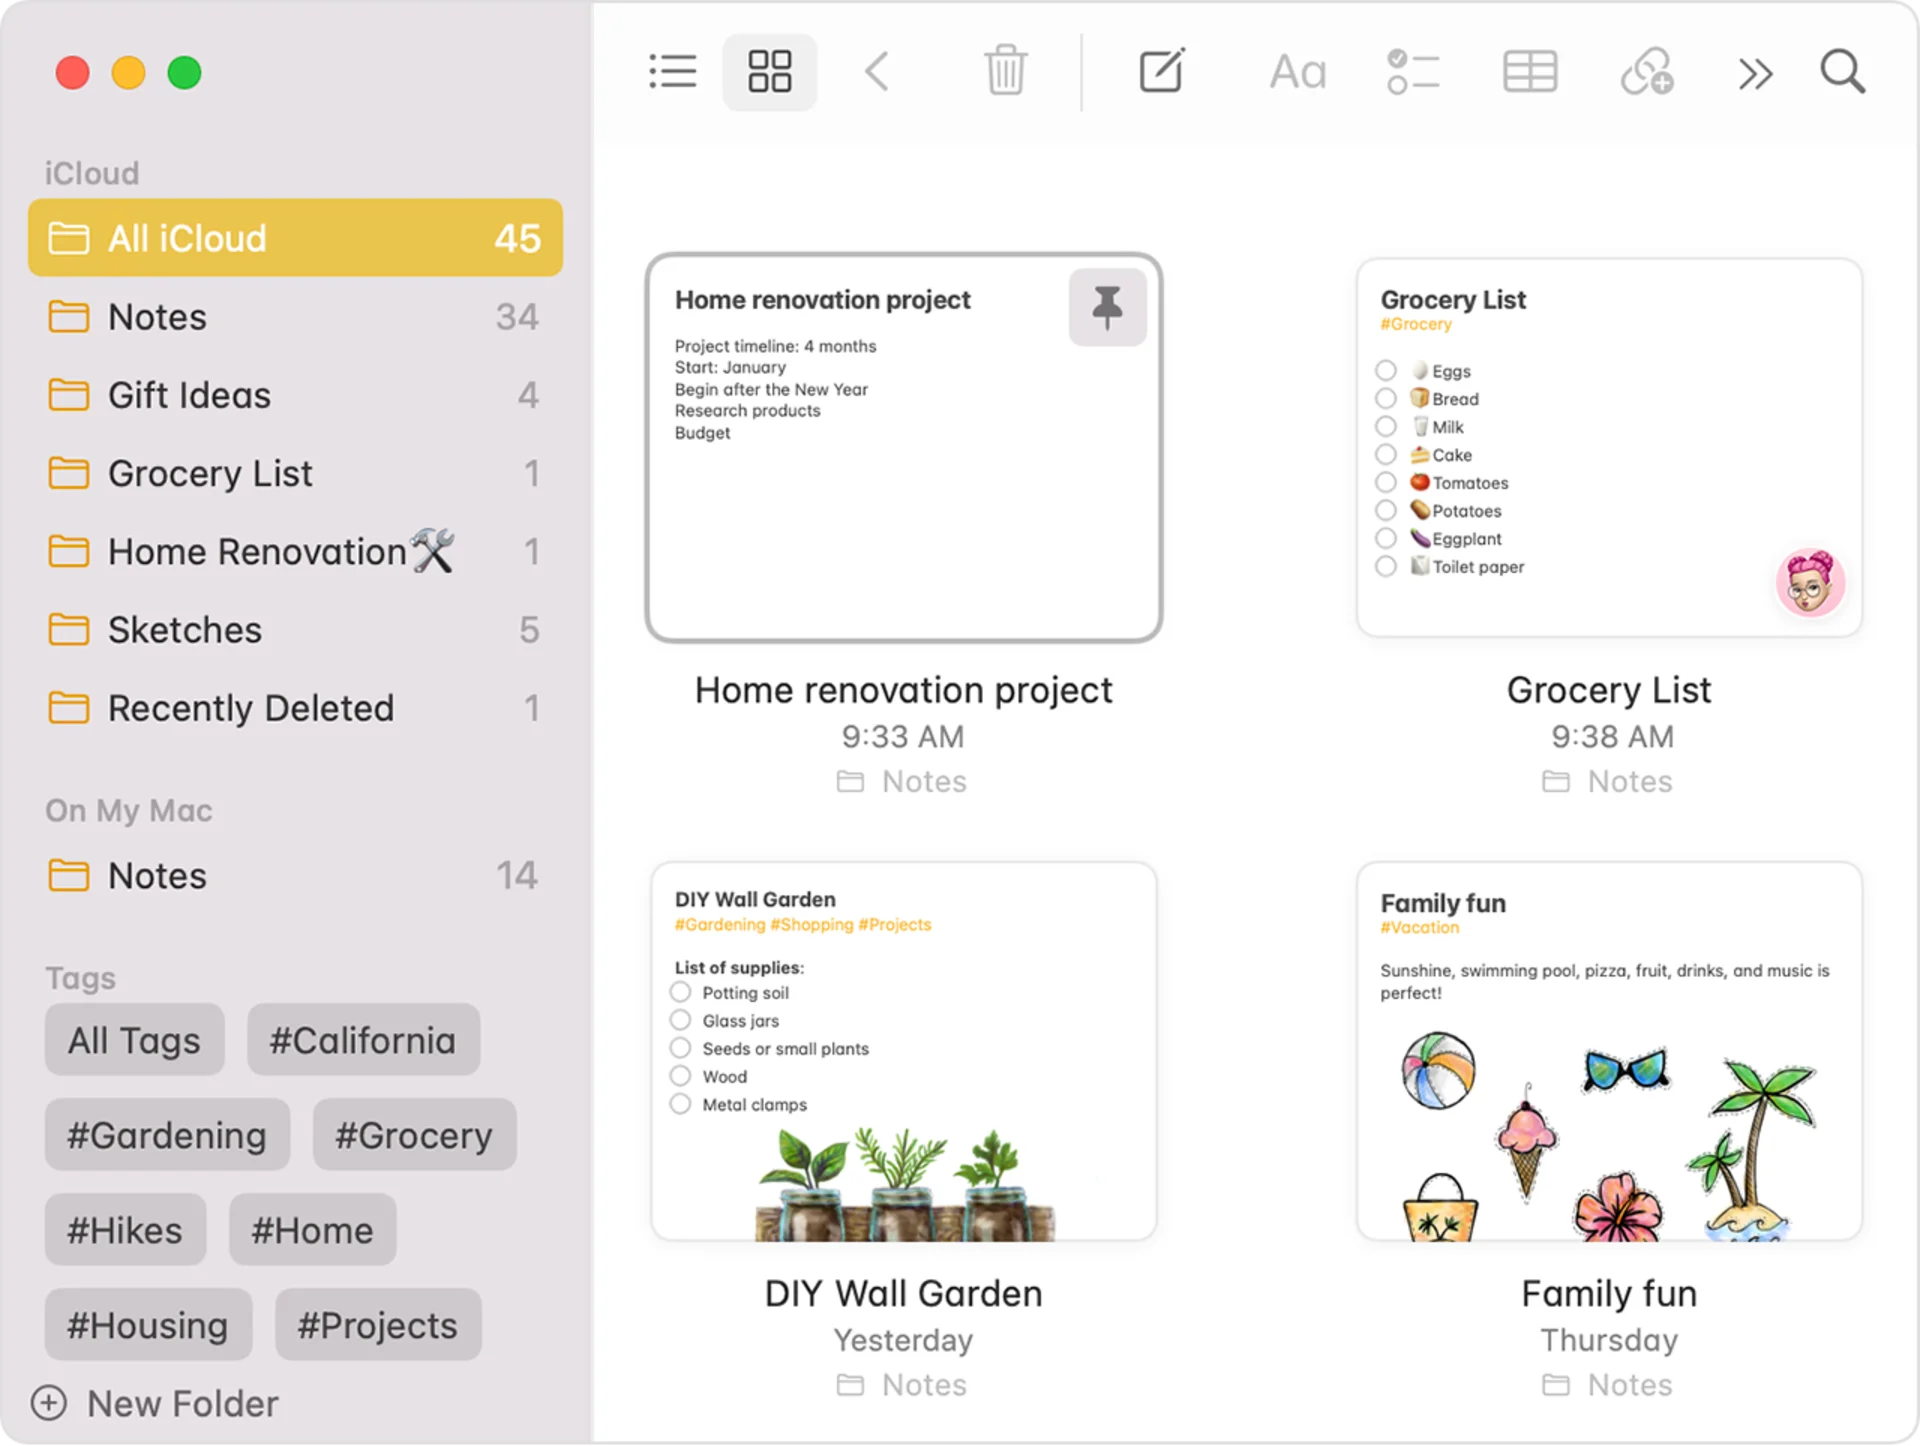The image size is (1920, 1446).
Task: Insert a table via the table icon
Action: point(1530,71)
